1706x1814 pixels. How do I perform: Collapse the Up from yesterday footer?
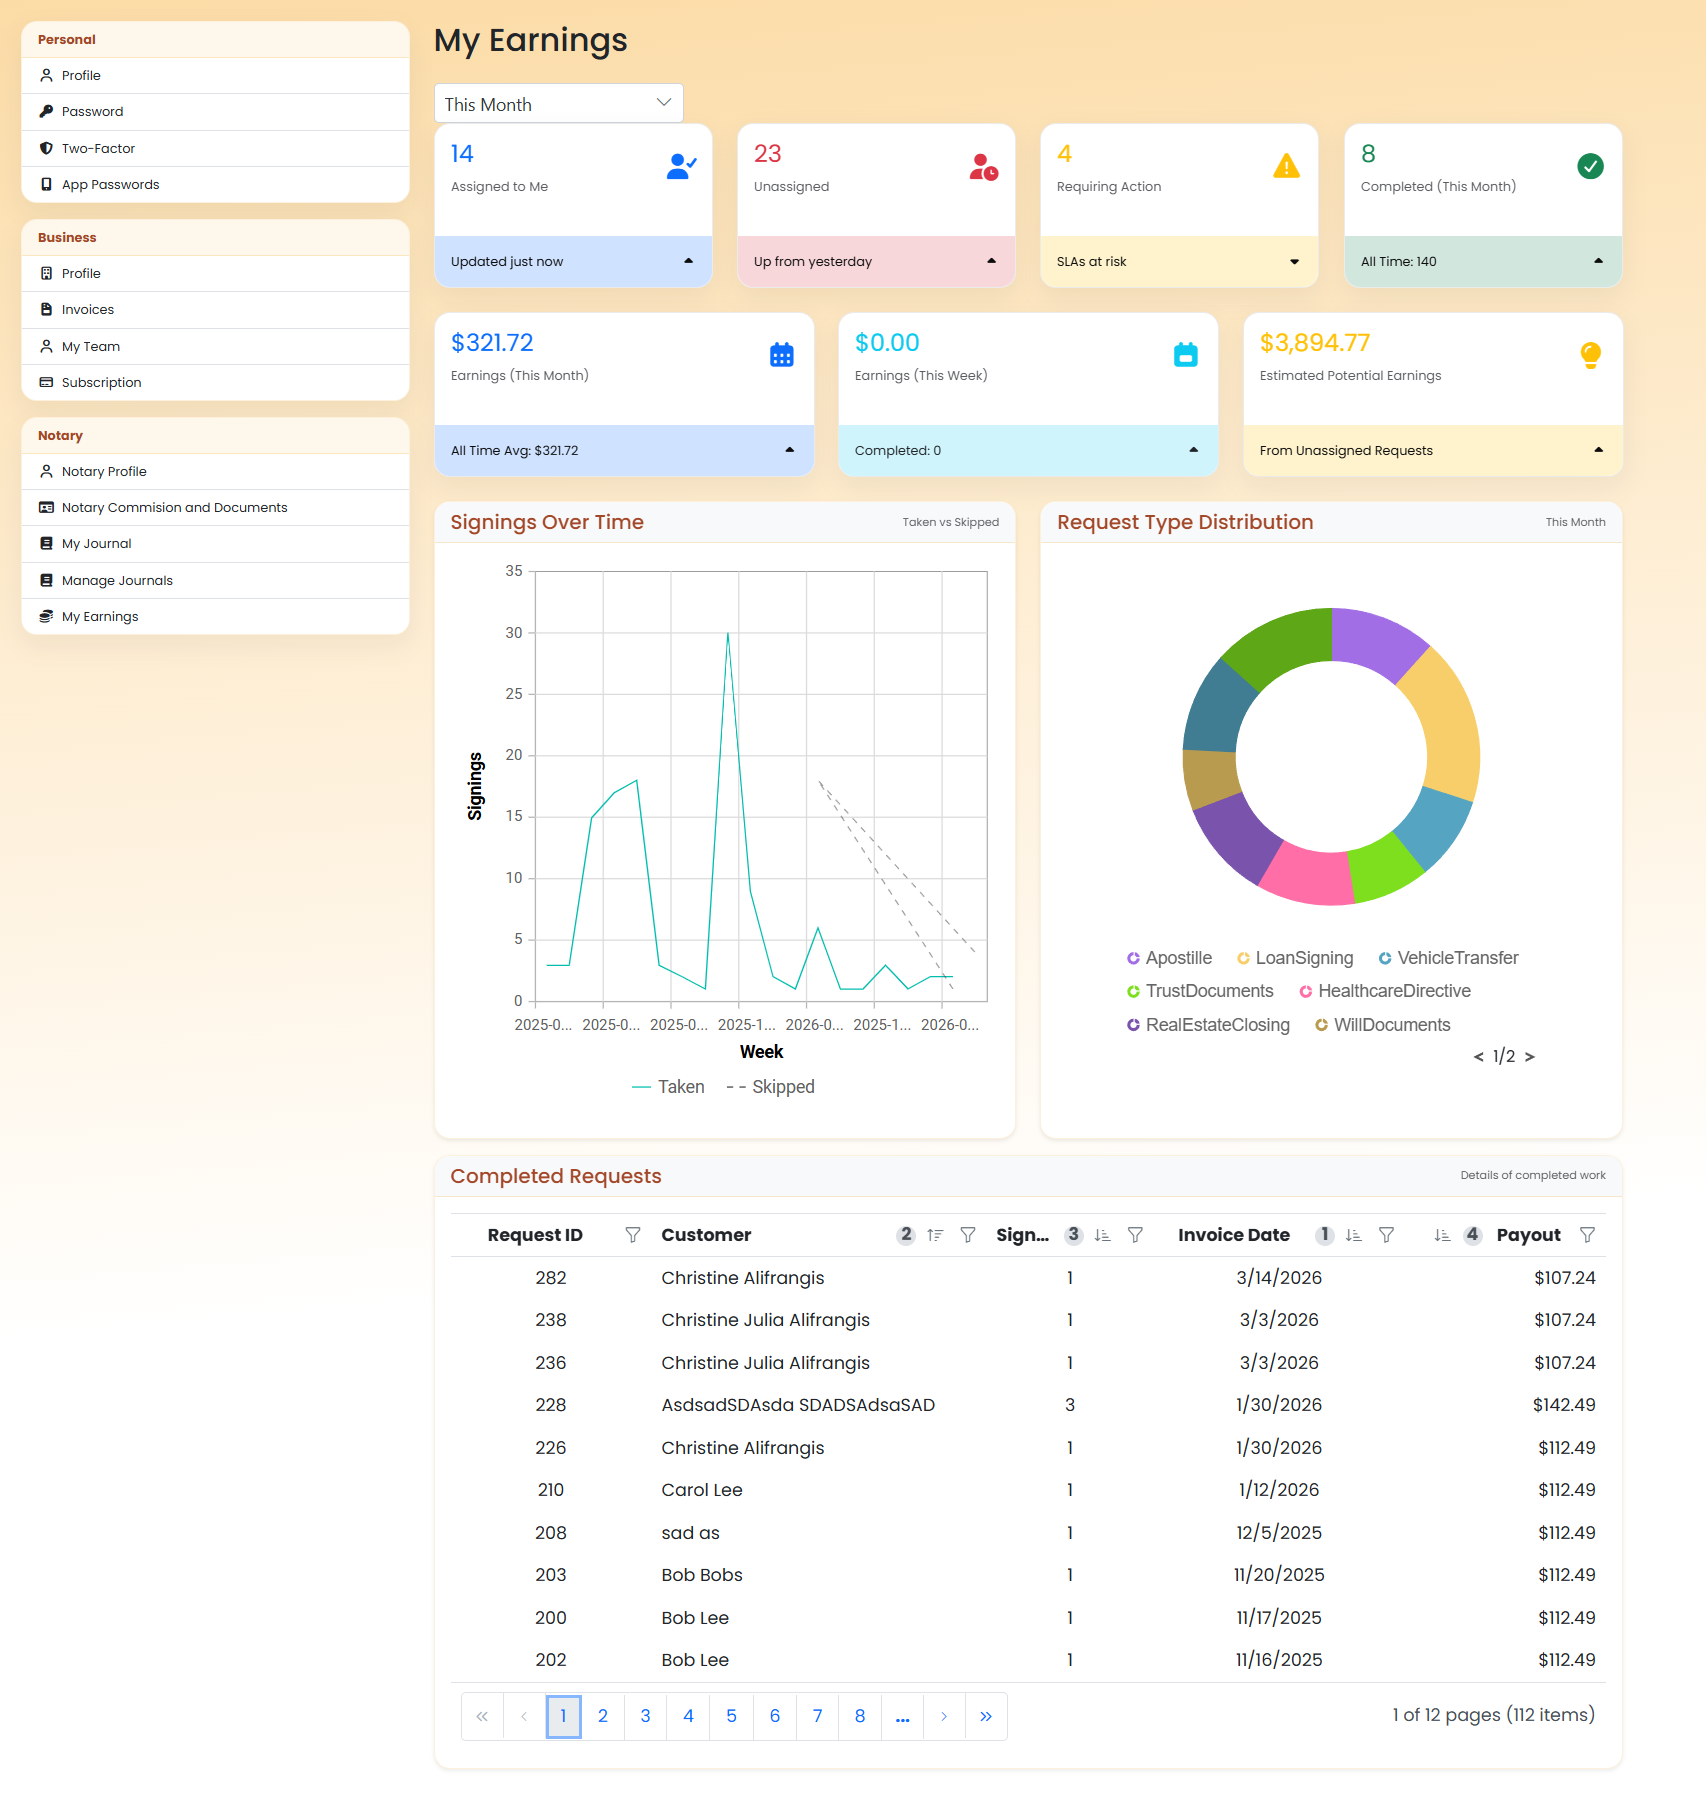click(991, 261)
